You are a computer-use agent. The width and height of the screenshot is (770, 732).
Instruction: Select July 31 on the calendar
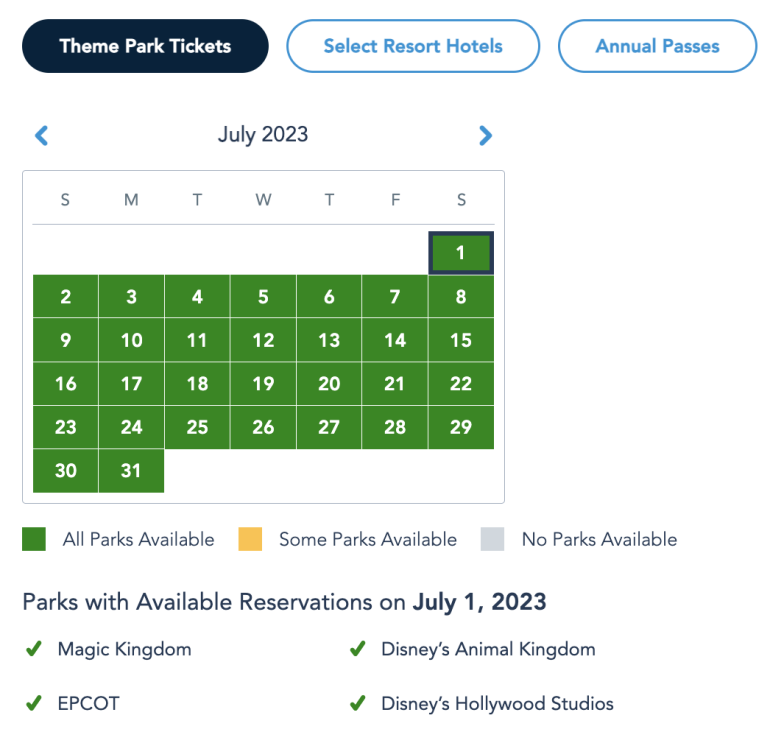(132, 471)
